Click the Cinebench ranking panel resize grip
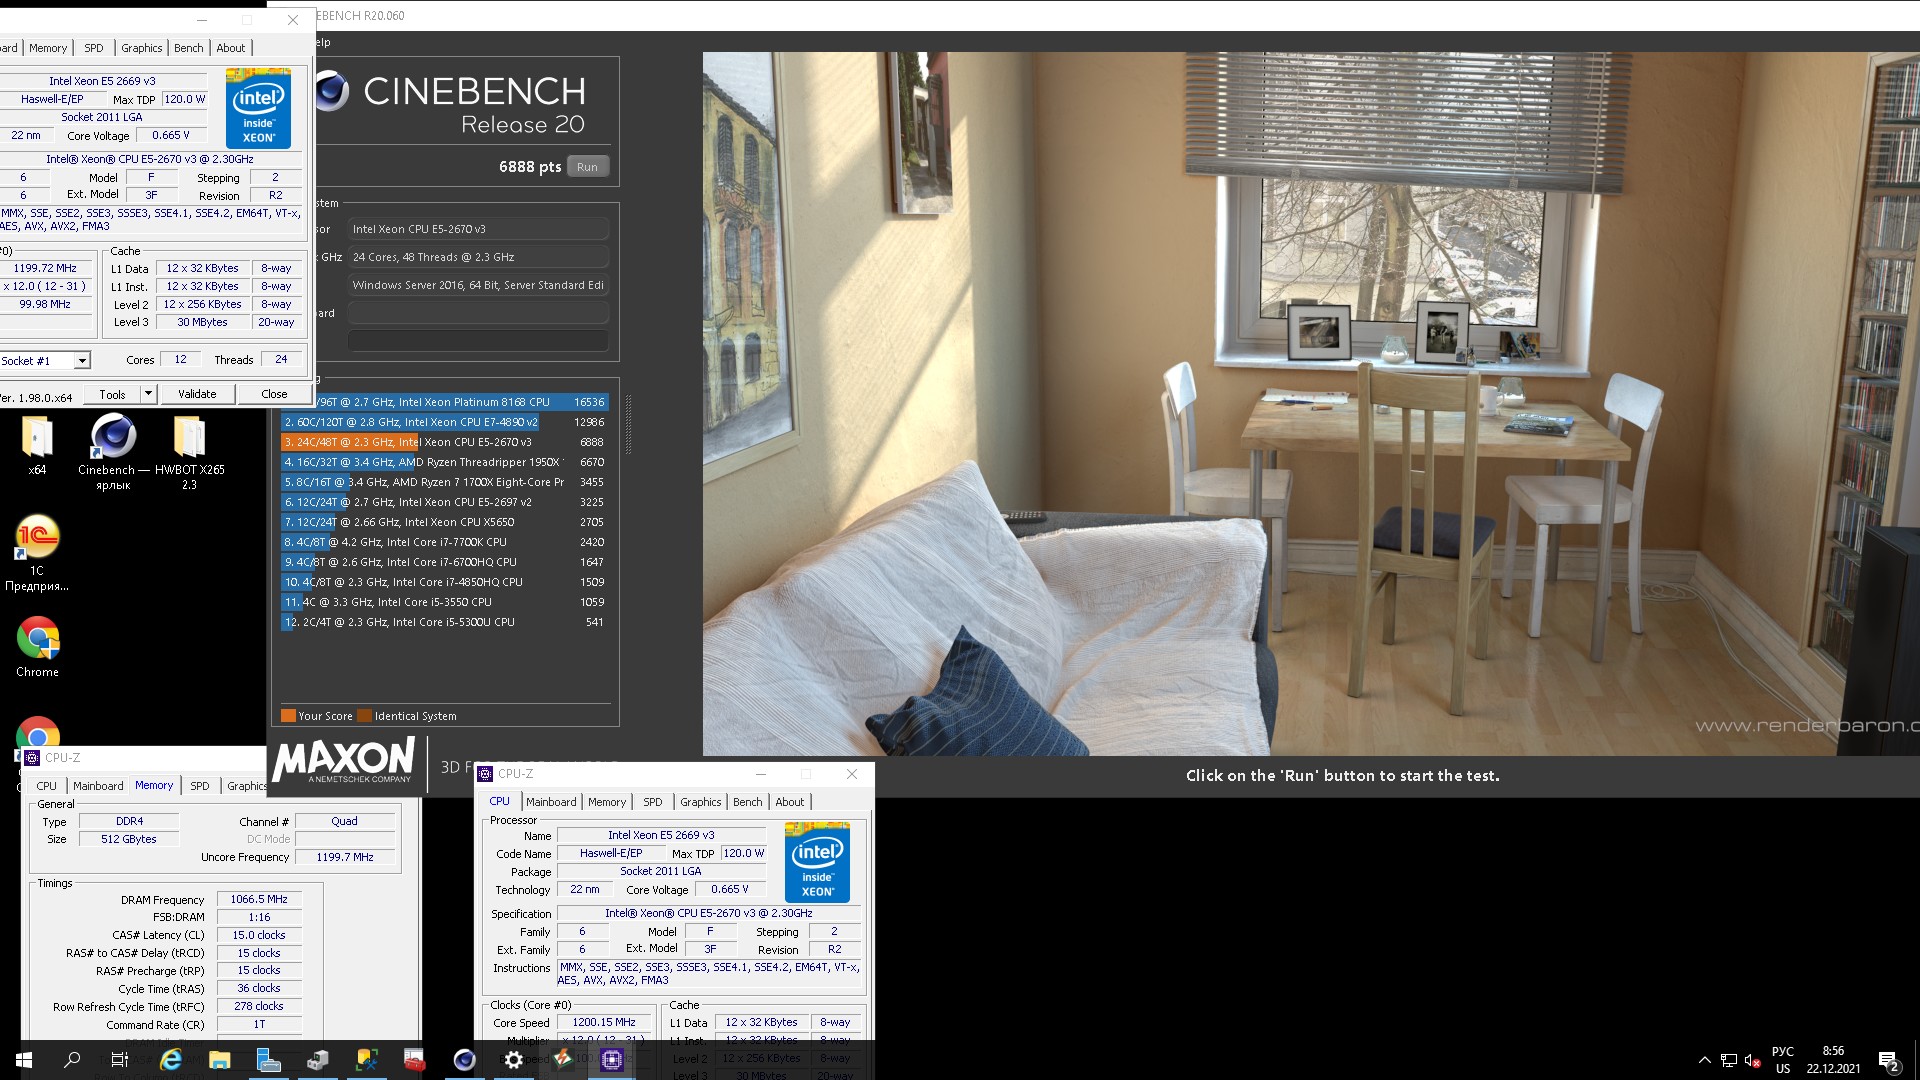 tap(628, 425)
